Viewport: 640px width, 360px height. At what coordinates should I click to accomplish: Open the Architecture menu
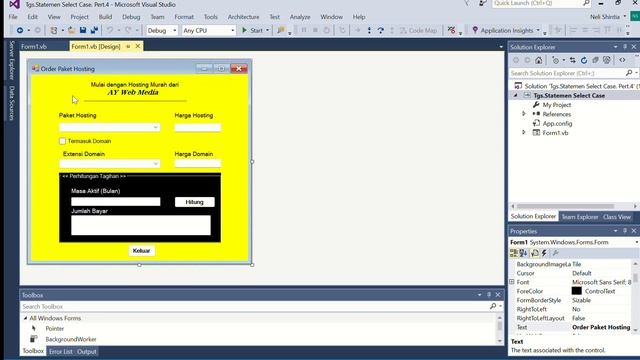243,17
